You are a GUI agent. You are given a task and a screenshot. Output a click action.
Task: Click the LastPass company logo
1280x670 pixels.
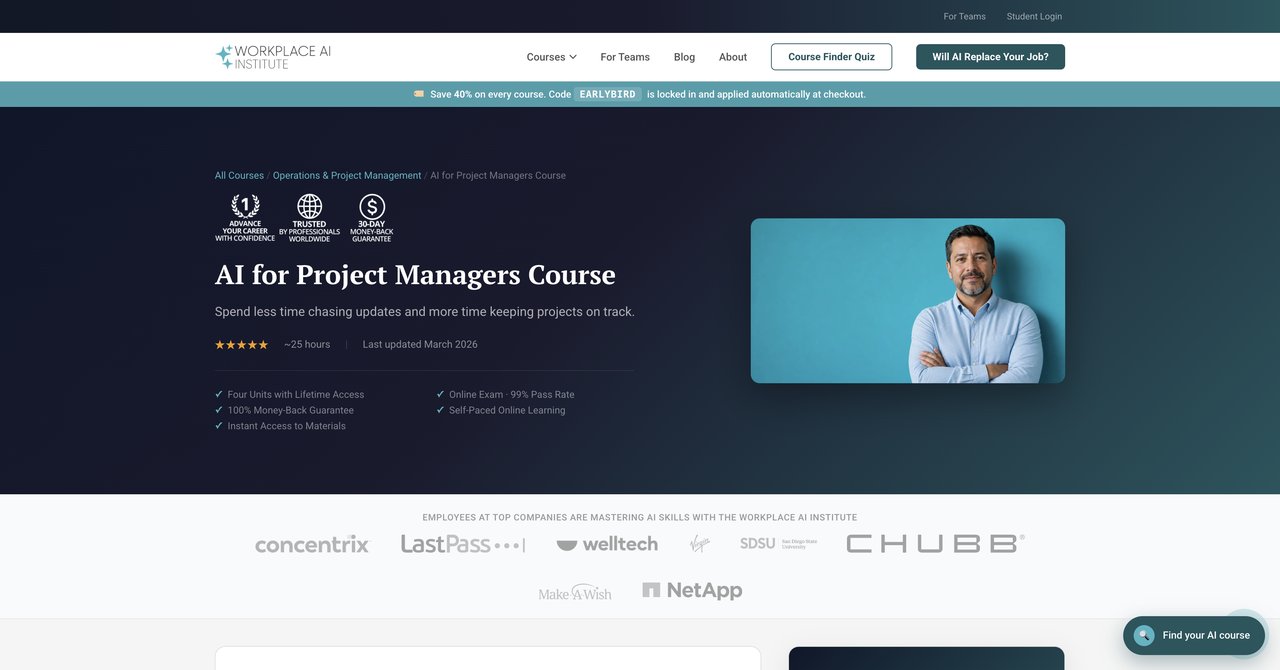(x=462, y=544)
